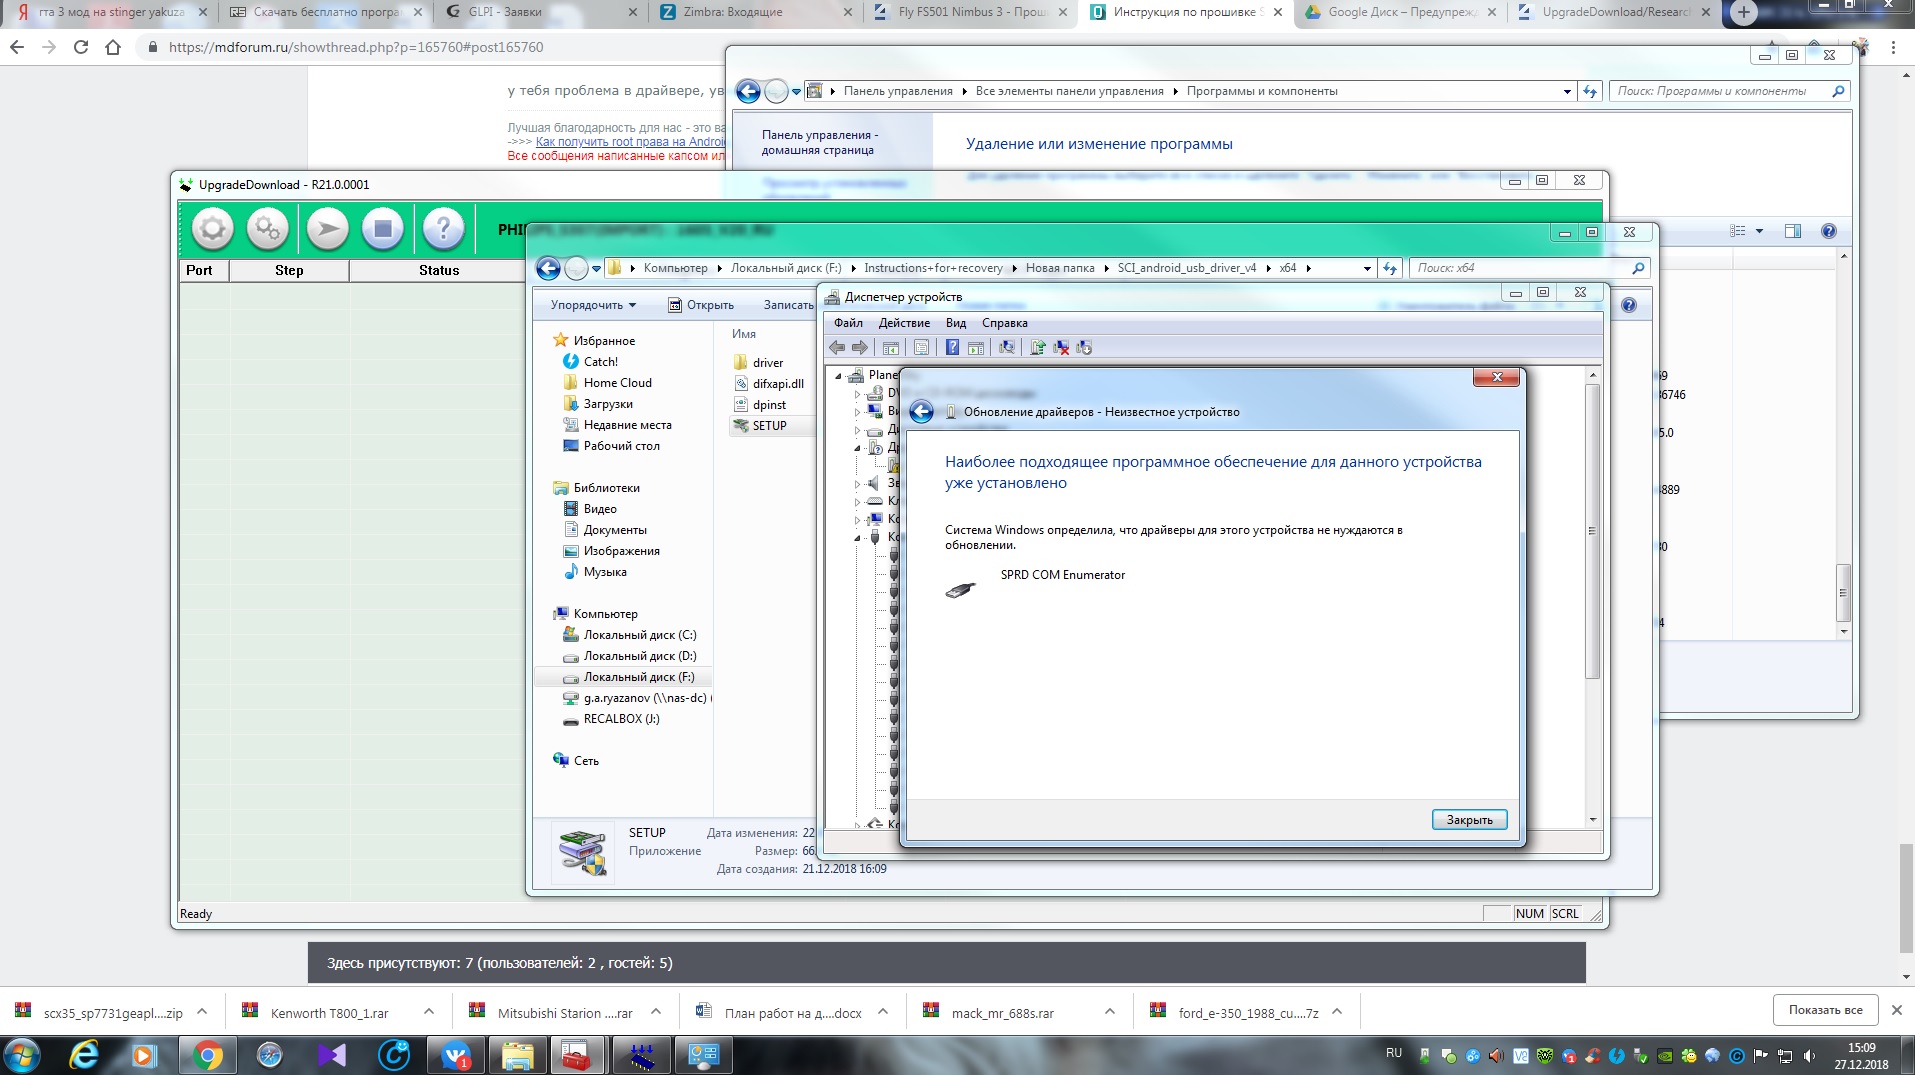
Task: Open the Действие menu in Device Manager
Action: [903, 323]
